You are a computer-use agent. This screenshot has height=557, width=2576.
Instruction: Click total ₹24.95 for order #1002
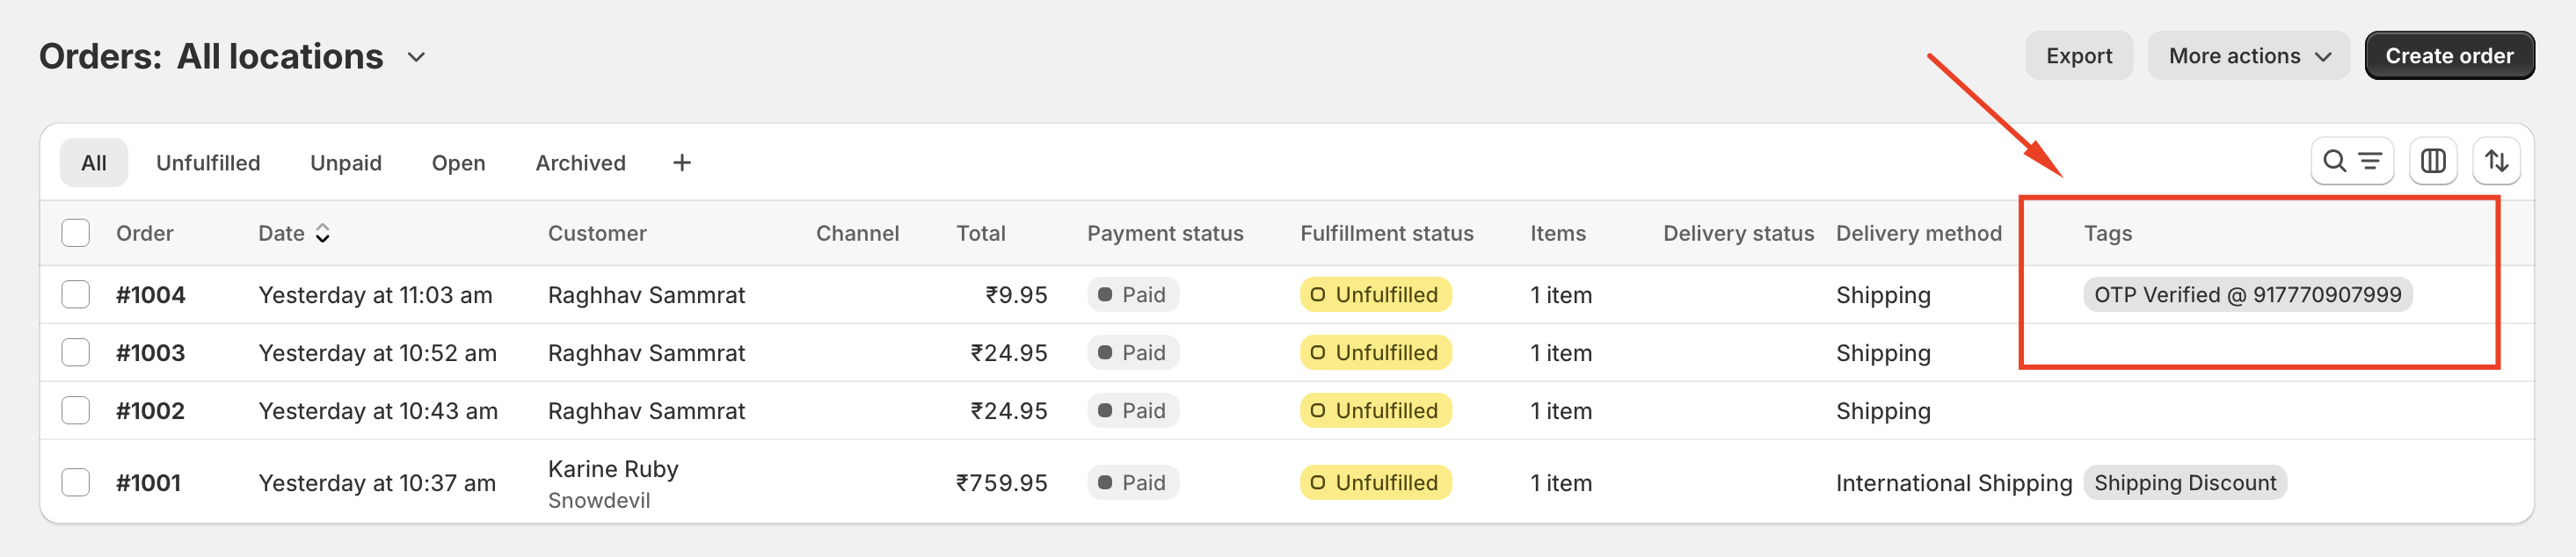click(1008, 411)
